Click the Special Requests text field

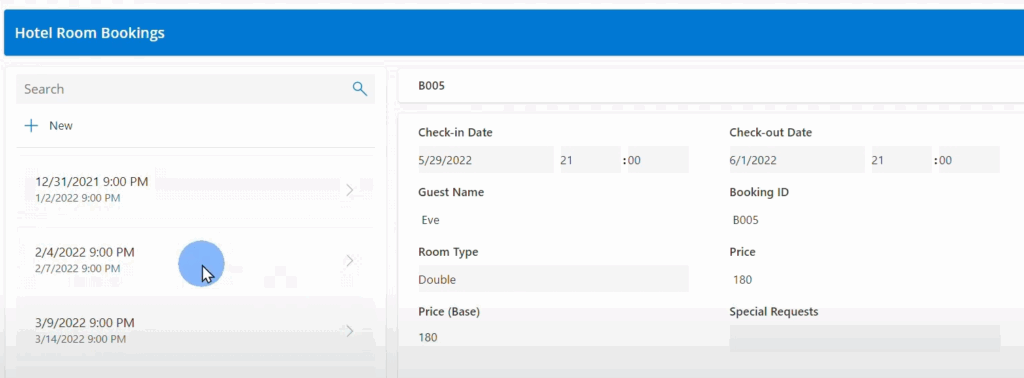[x=865, y=338]
